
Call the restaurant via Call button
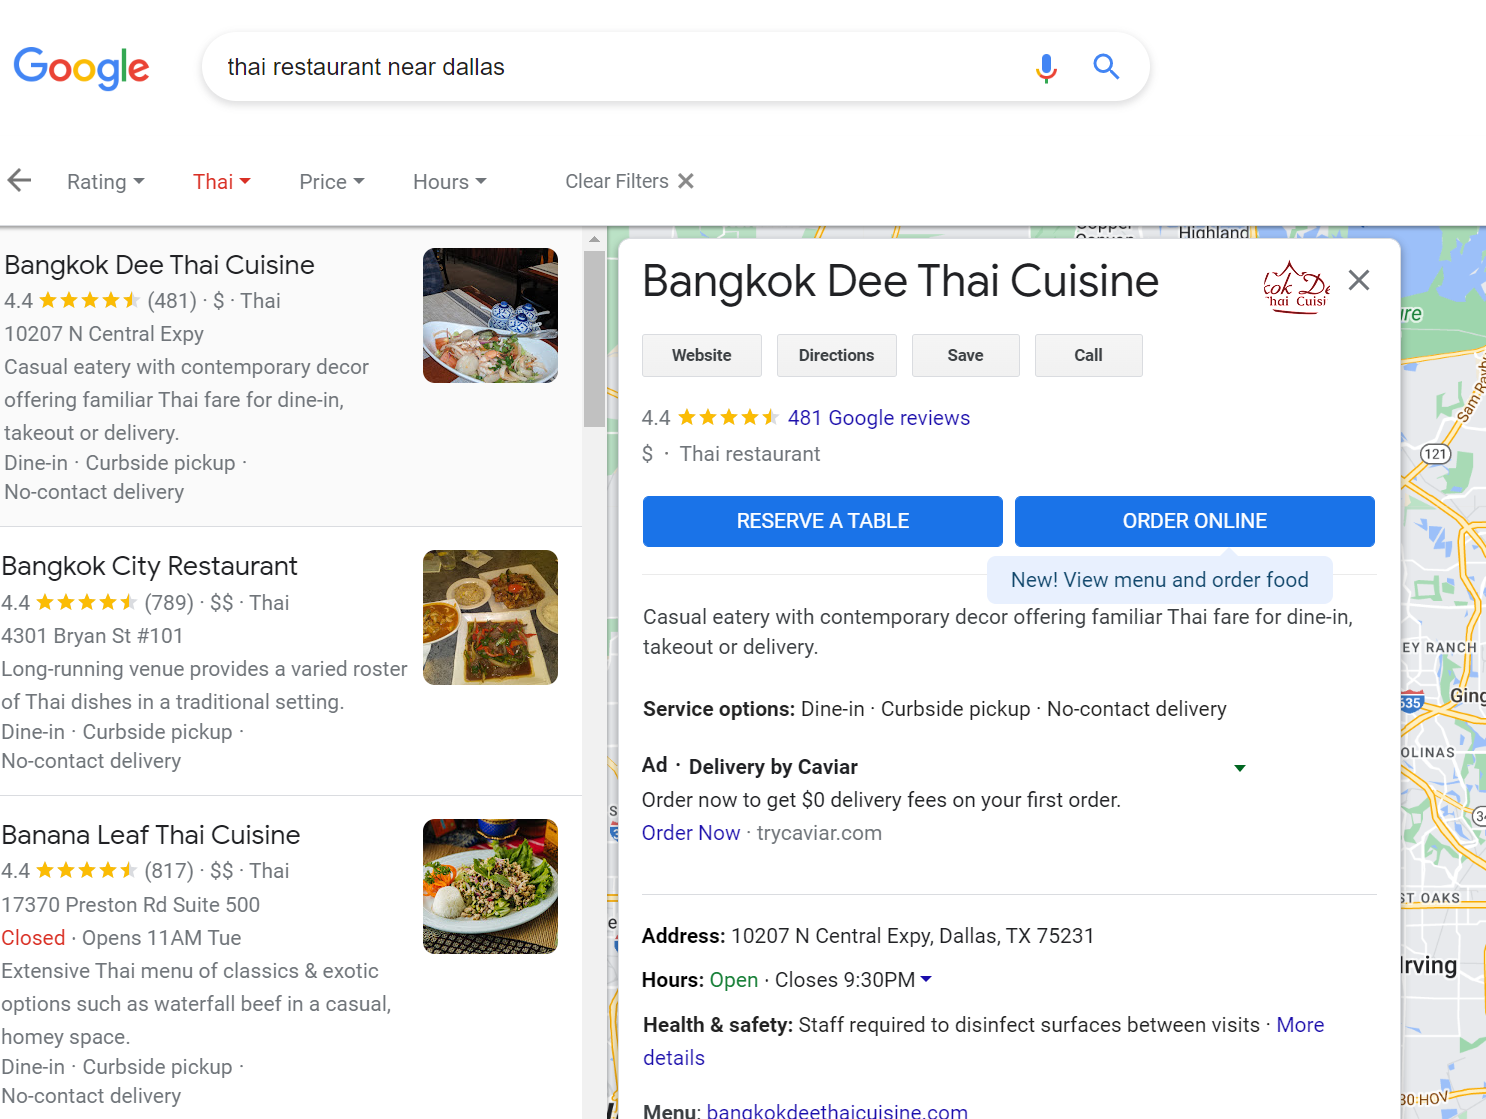[1089, 355]
